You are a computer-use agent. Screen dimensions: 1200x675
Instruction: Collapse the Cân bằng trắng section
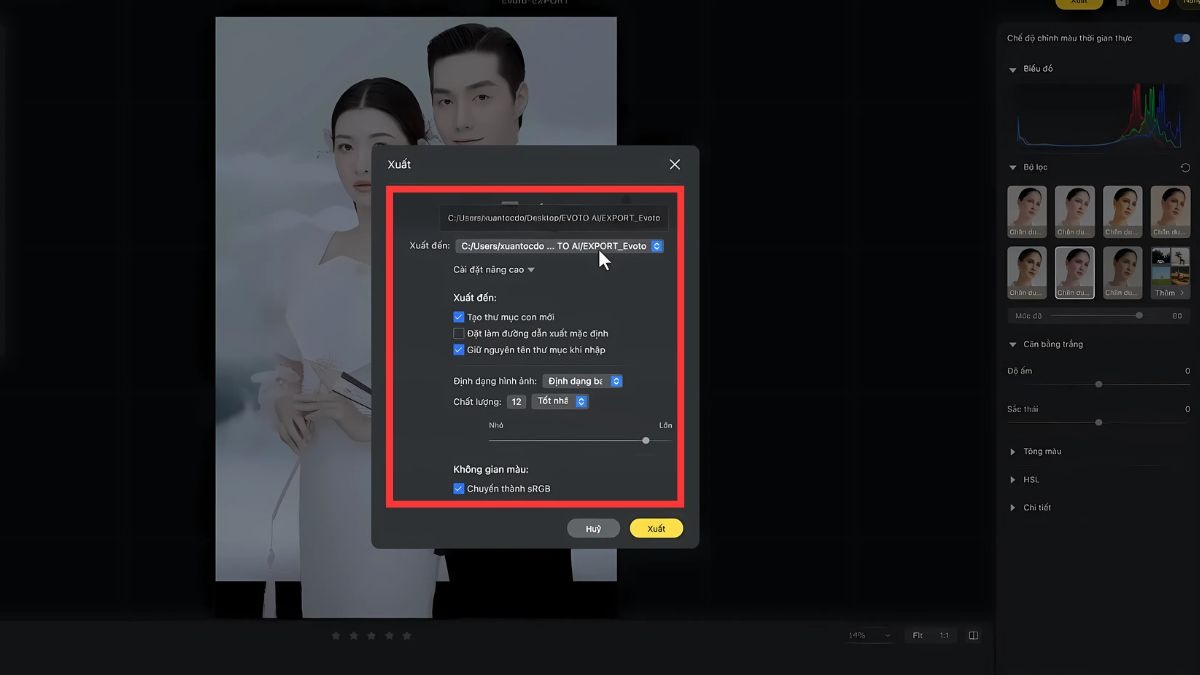(1013, 344)
